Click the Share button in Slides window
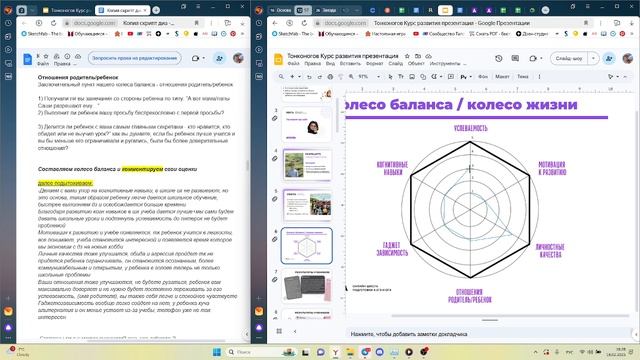Screen dimensions: 640x360 pos(609,58)
